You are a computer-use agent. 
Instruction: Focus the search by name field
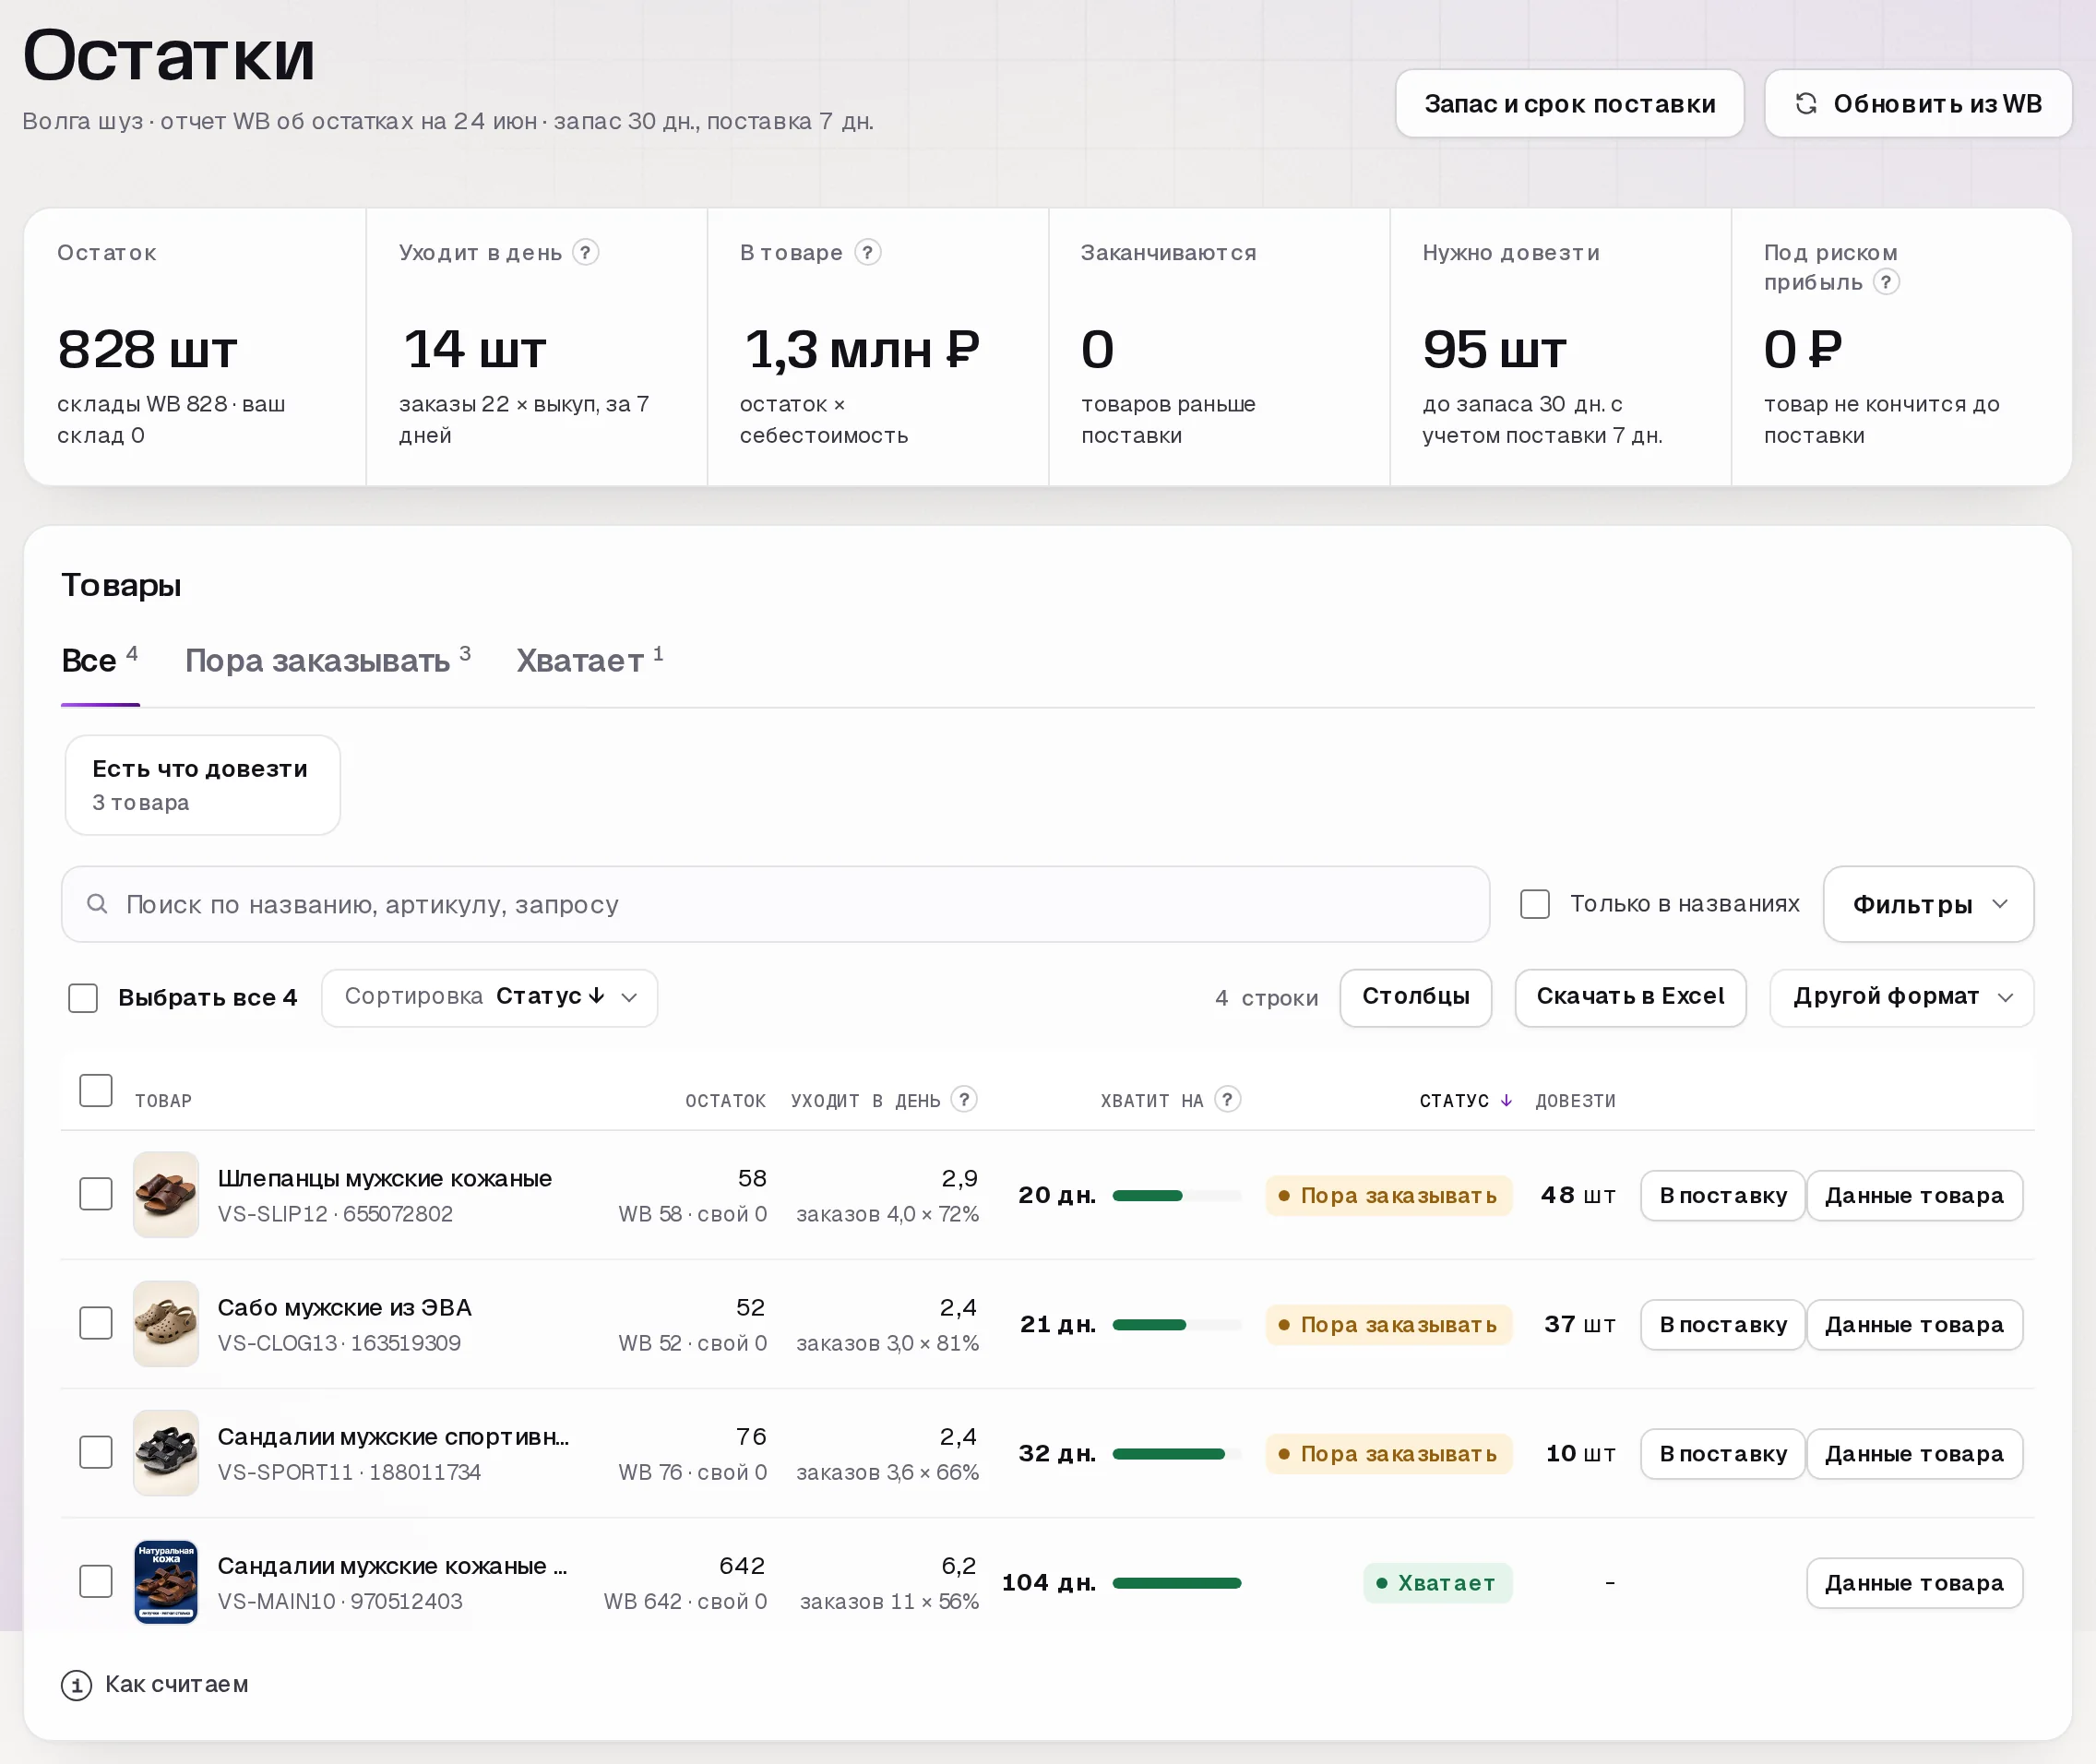[x=775, y=904]
